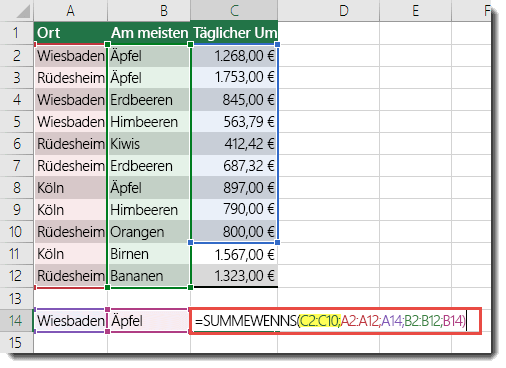Click cell B7 'Erdbeeren'
The height and width of the screenshot is (368, 506).
tap(149, 166)
